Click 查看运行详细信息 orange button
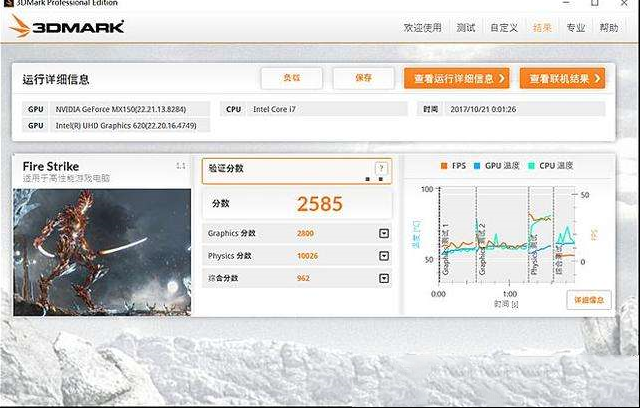The height and width of the screenshot is (408, 640). point(457,78)
